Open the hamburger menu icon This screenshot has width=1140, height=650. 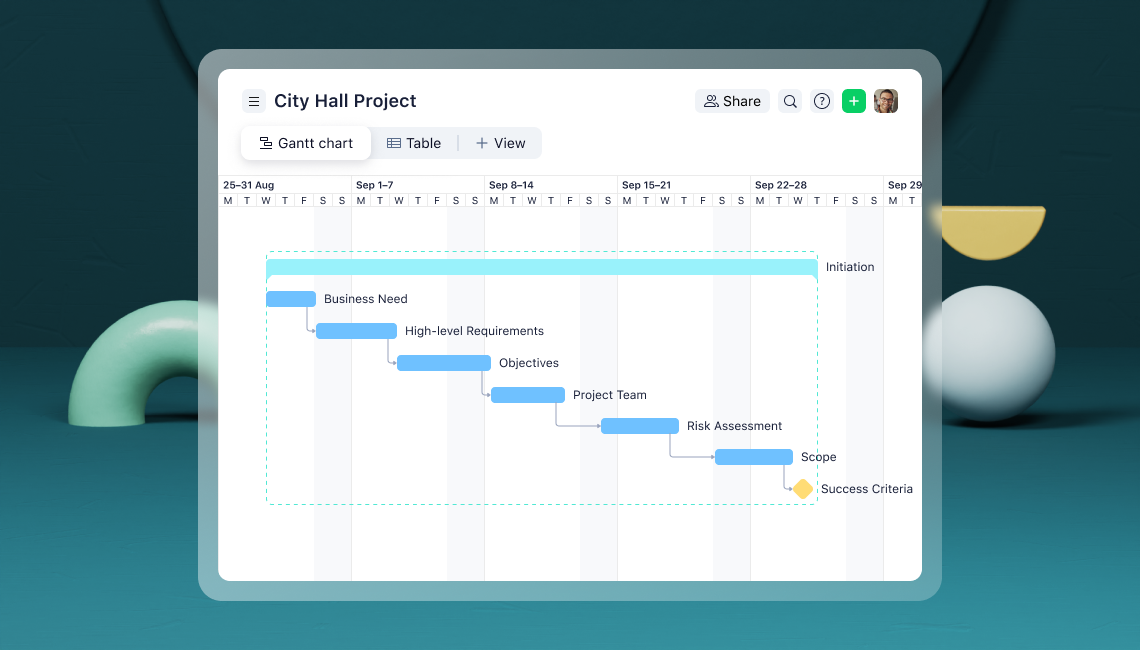pyautogui.click(x=253, y=101)
